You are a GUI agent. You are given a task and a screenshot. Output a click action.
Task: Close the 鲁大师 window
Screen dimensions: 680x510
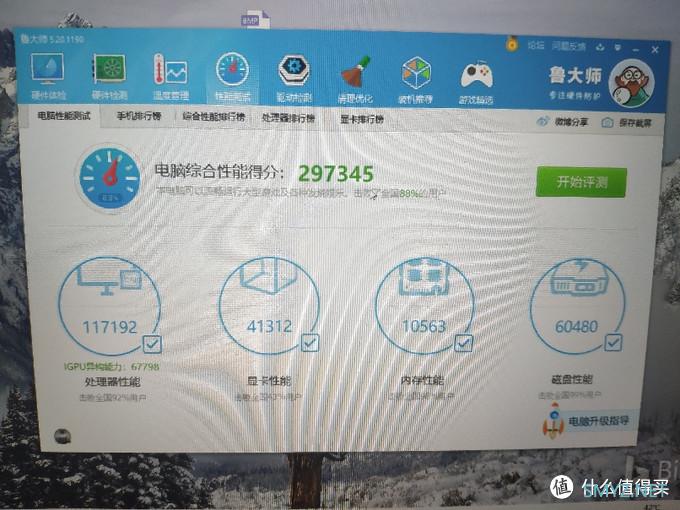(655, 50)
